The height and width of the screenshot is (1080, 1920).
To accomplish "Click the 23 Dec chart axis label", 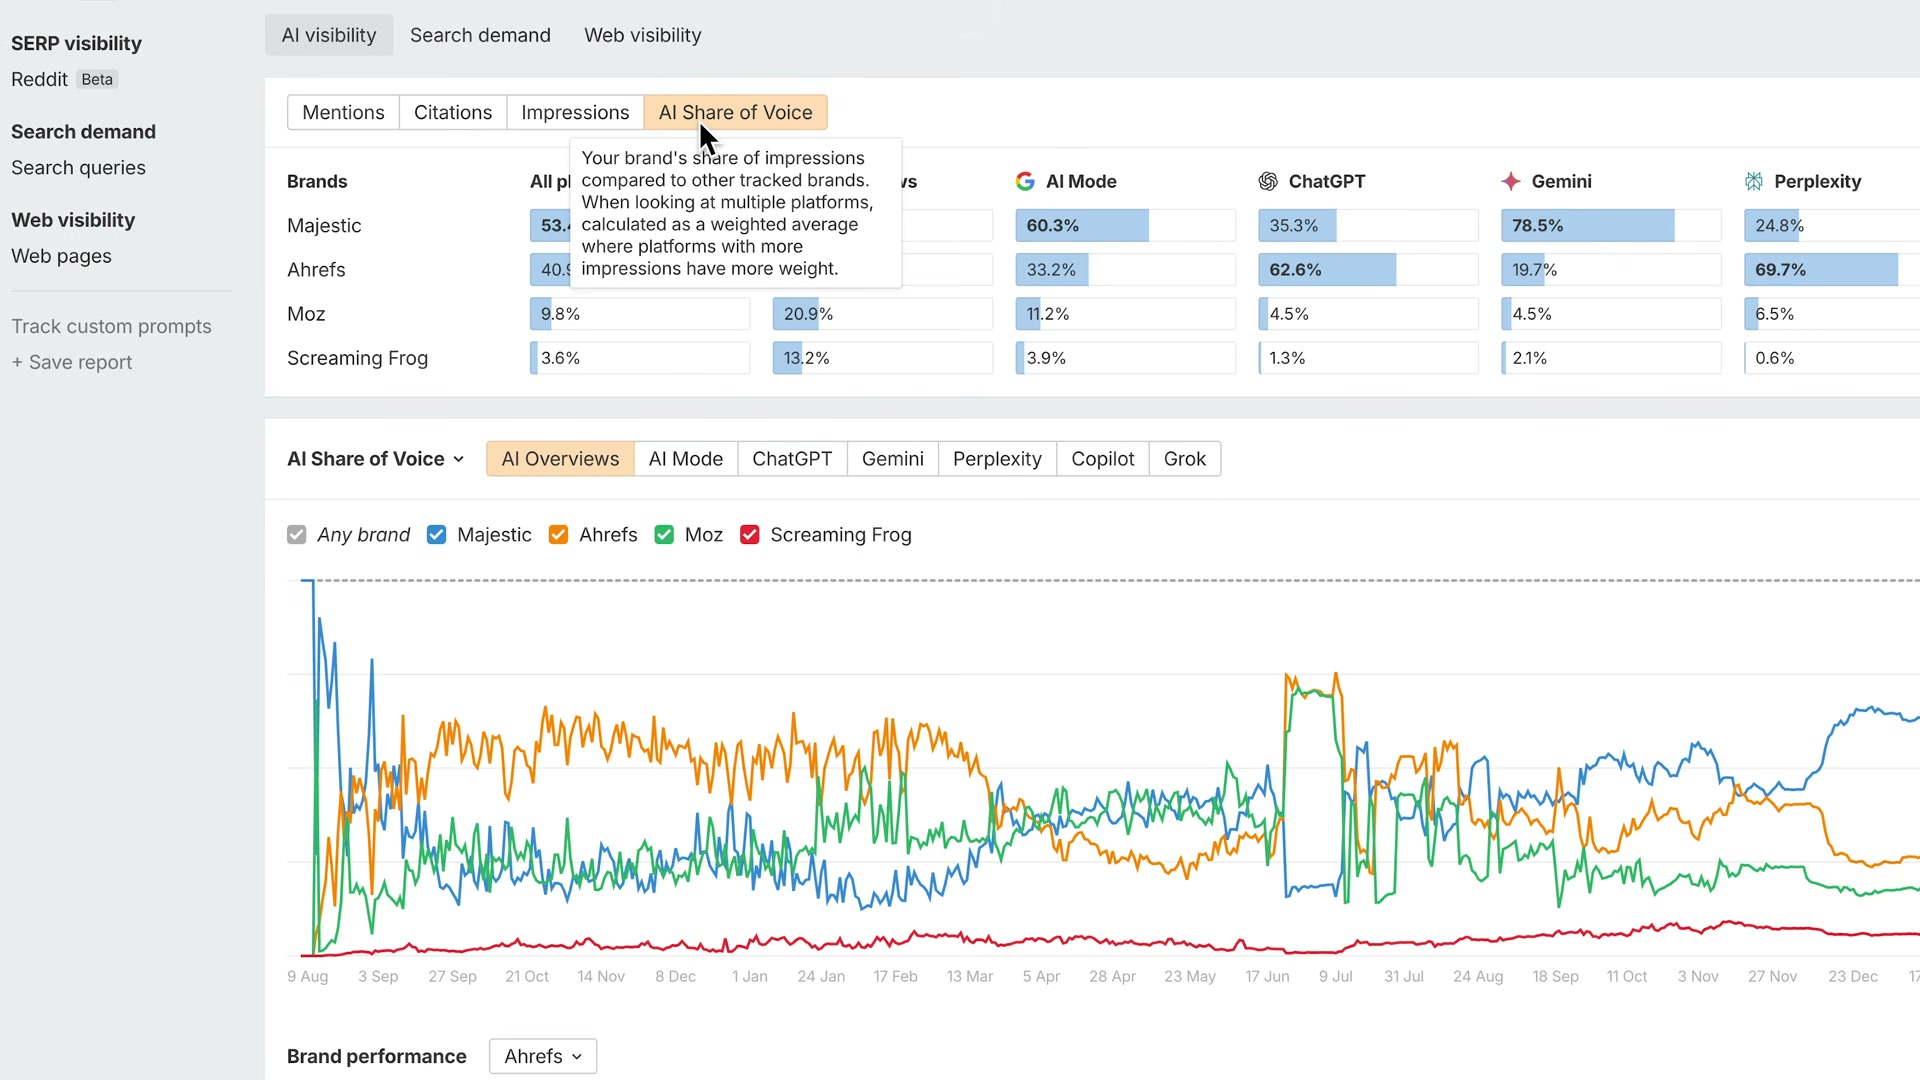I will click(1852, 976).
